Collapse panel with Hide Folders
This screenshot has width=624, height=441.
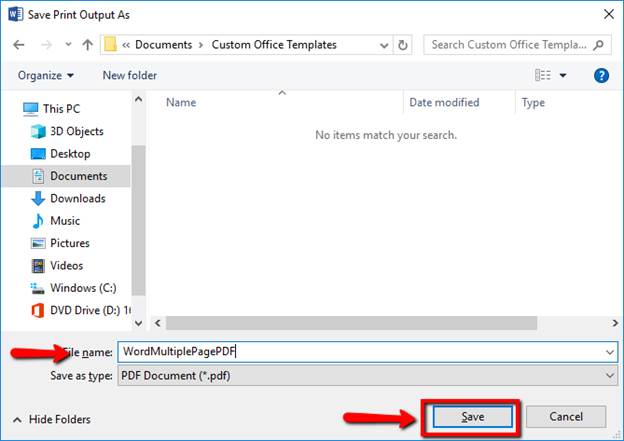click(52, 419)
